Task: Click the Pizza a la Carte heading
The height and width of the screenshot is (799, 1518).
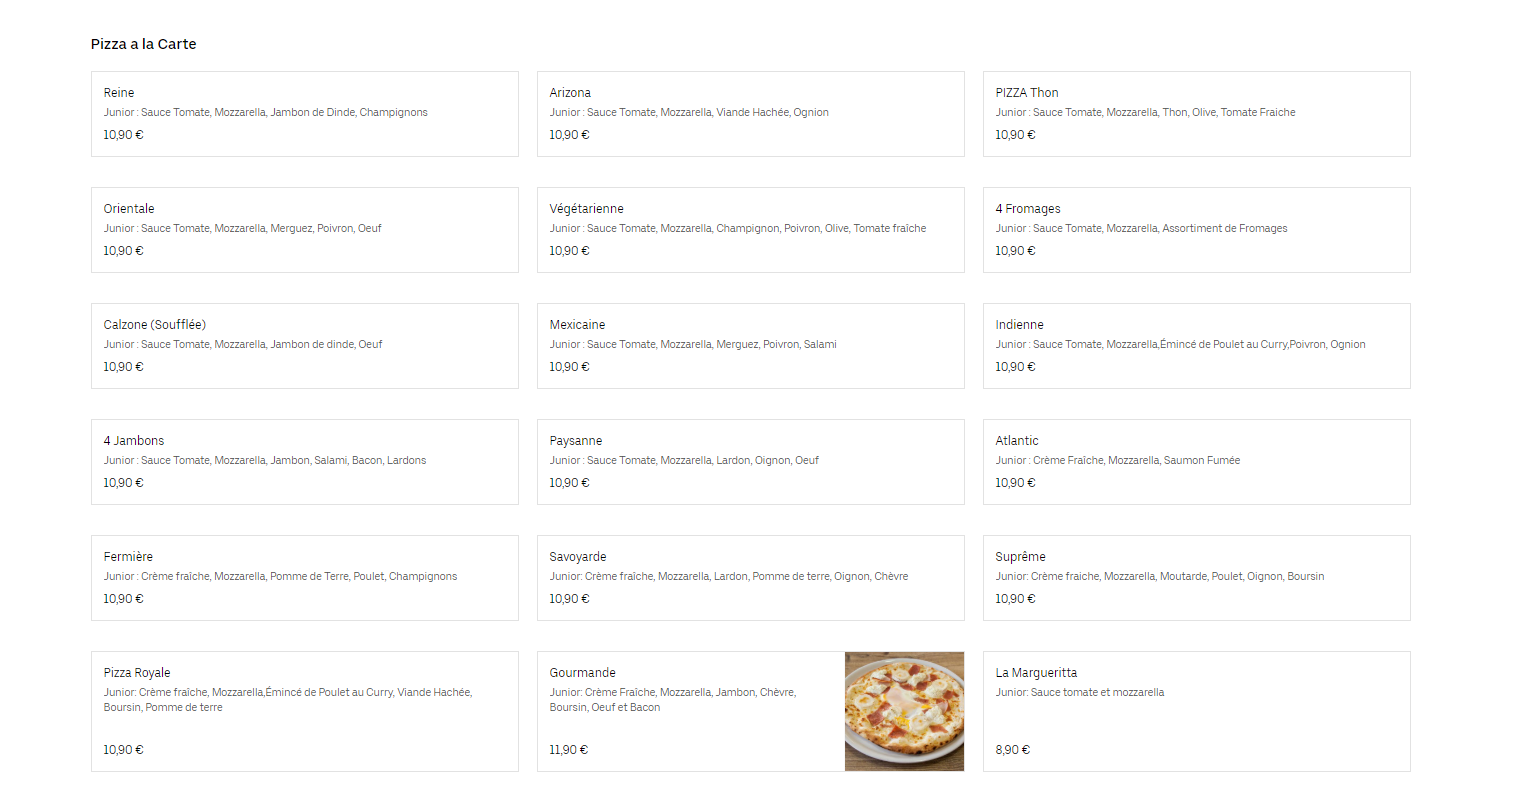Action: click(x=143, y=44)
